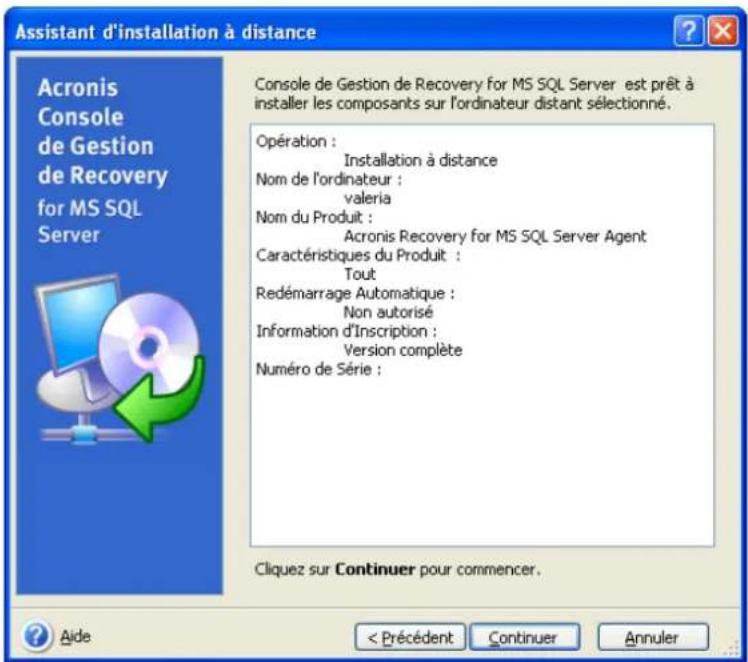This screenshot has height=662, width=748.
Task: Click the window resize grip corner
Action: click(732, 649)
